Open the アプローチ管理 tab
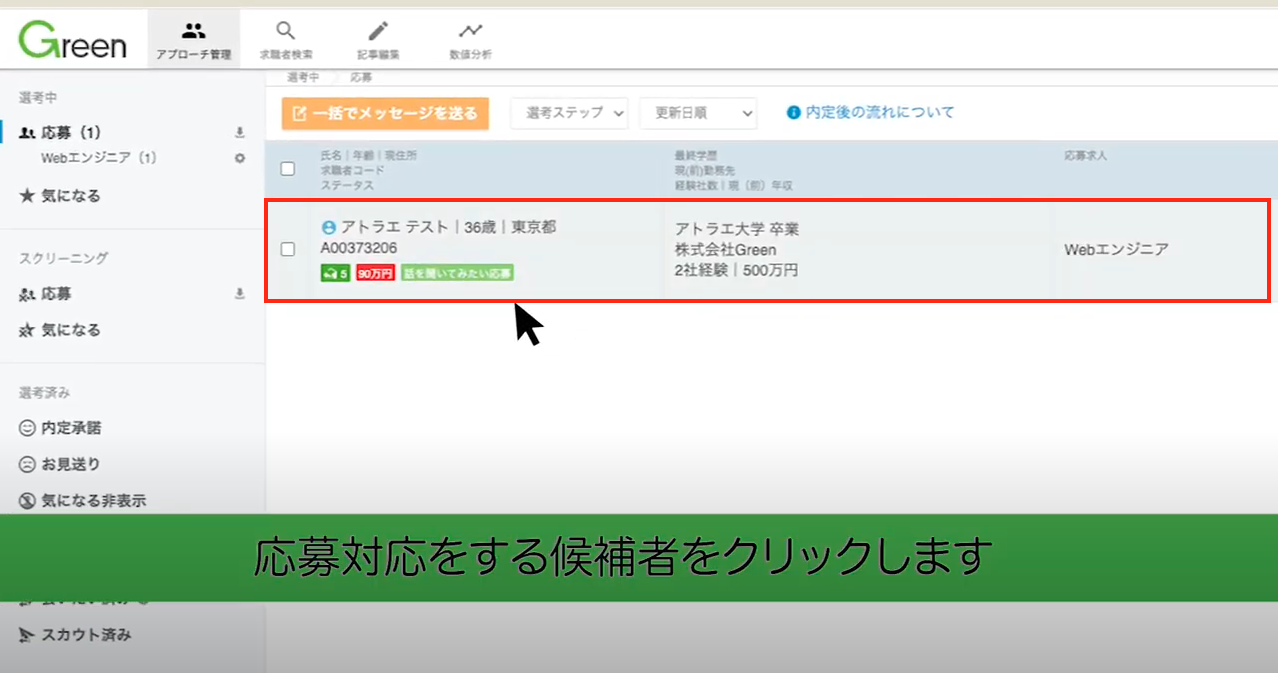1278x673 pixels. [193, 39]
